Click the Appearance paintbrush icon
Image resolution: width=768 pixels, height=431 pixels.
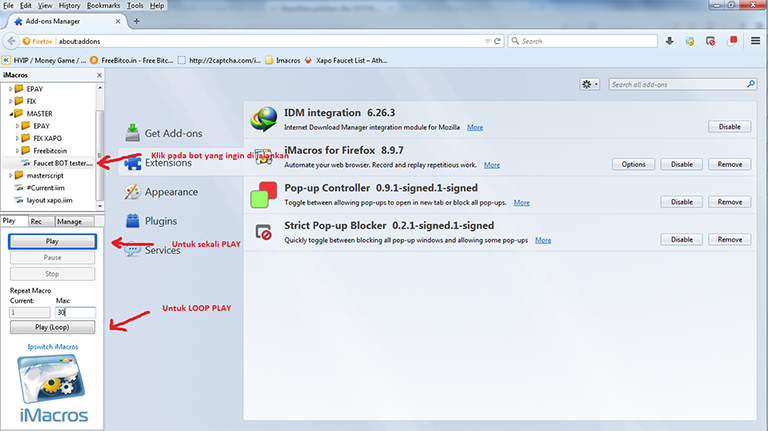click(132, 192)
